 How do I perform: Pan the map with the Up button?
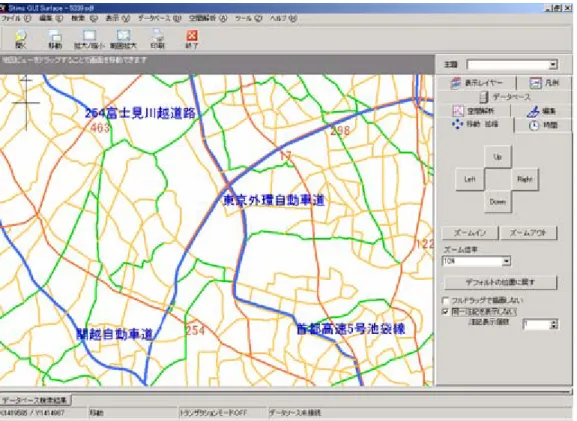click(498, 157)
